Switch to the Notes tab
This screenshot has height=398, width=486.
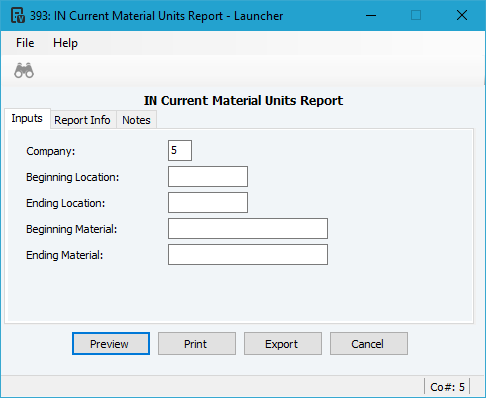point(136,120)
